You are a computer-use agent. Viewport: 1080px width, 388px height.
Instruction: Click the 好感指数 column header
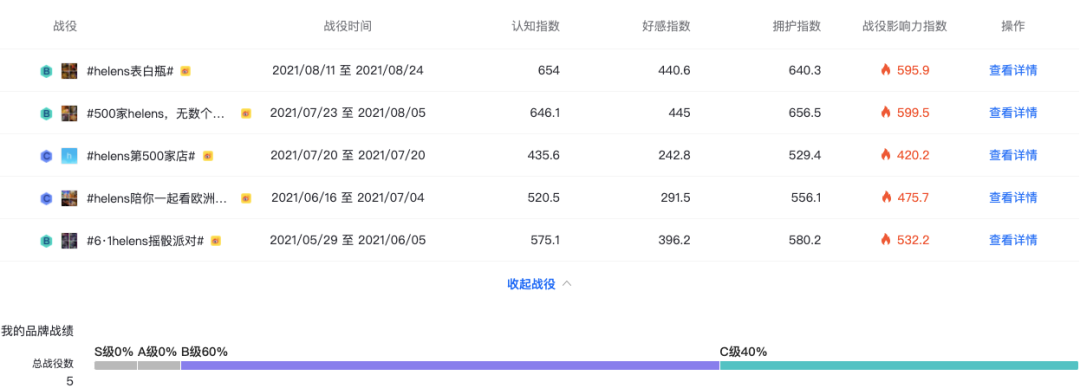point(666,26)
